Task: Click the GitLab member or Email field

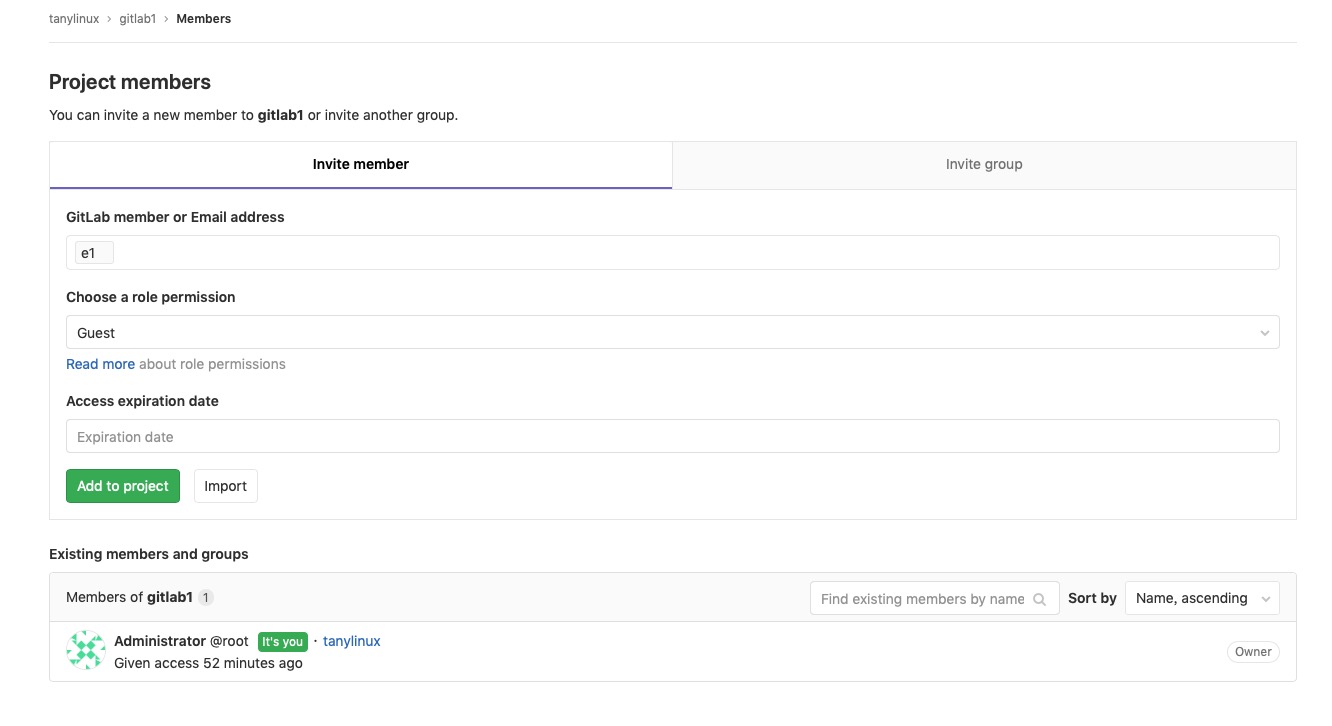Action: click(673, 253)
